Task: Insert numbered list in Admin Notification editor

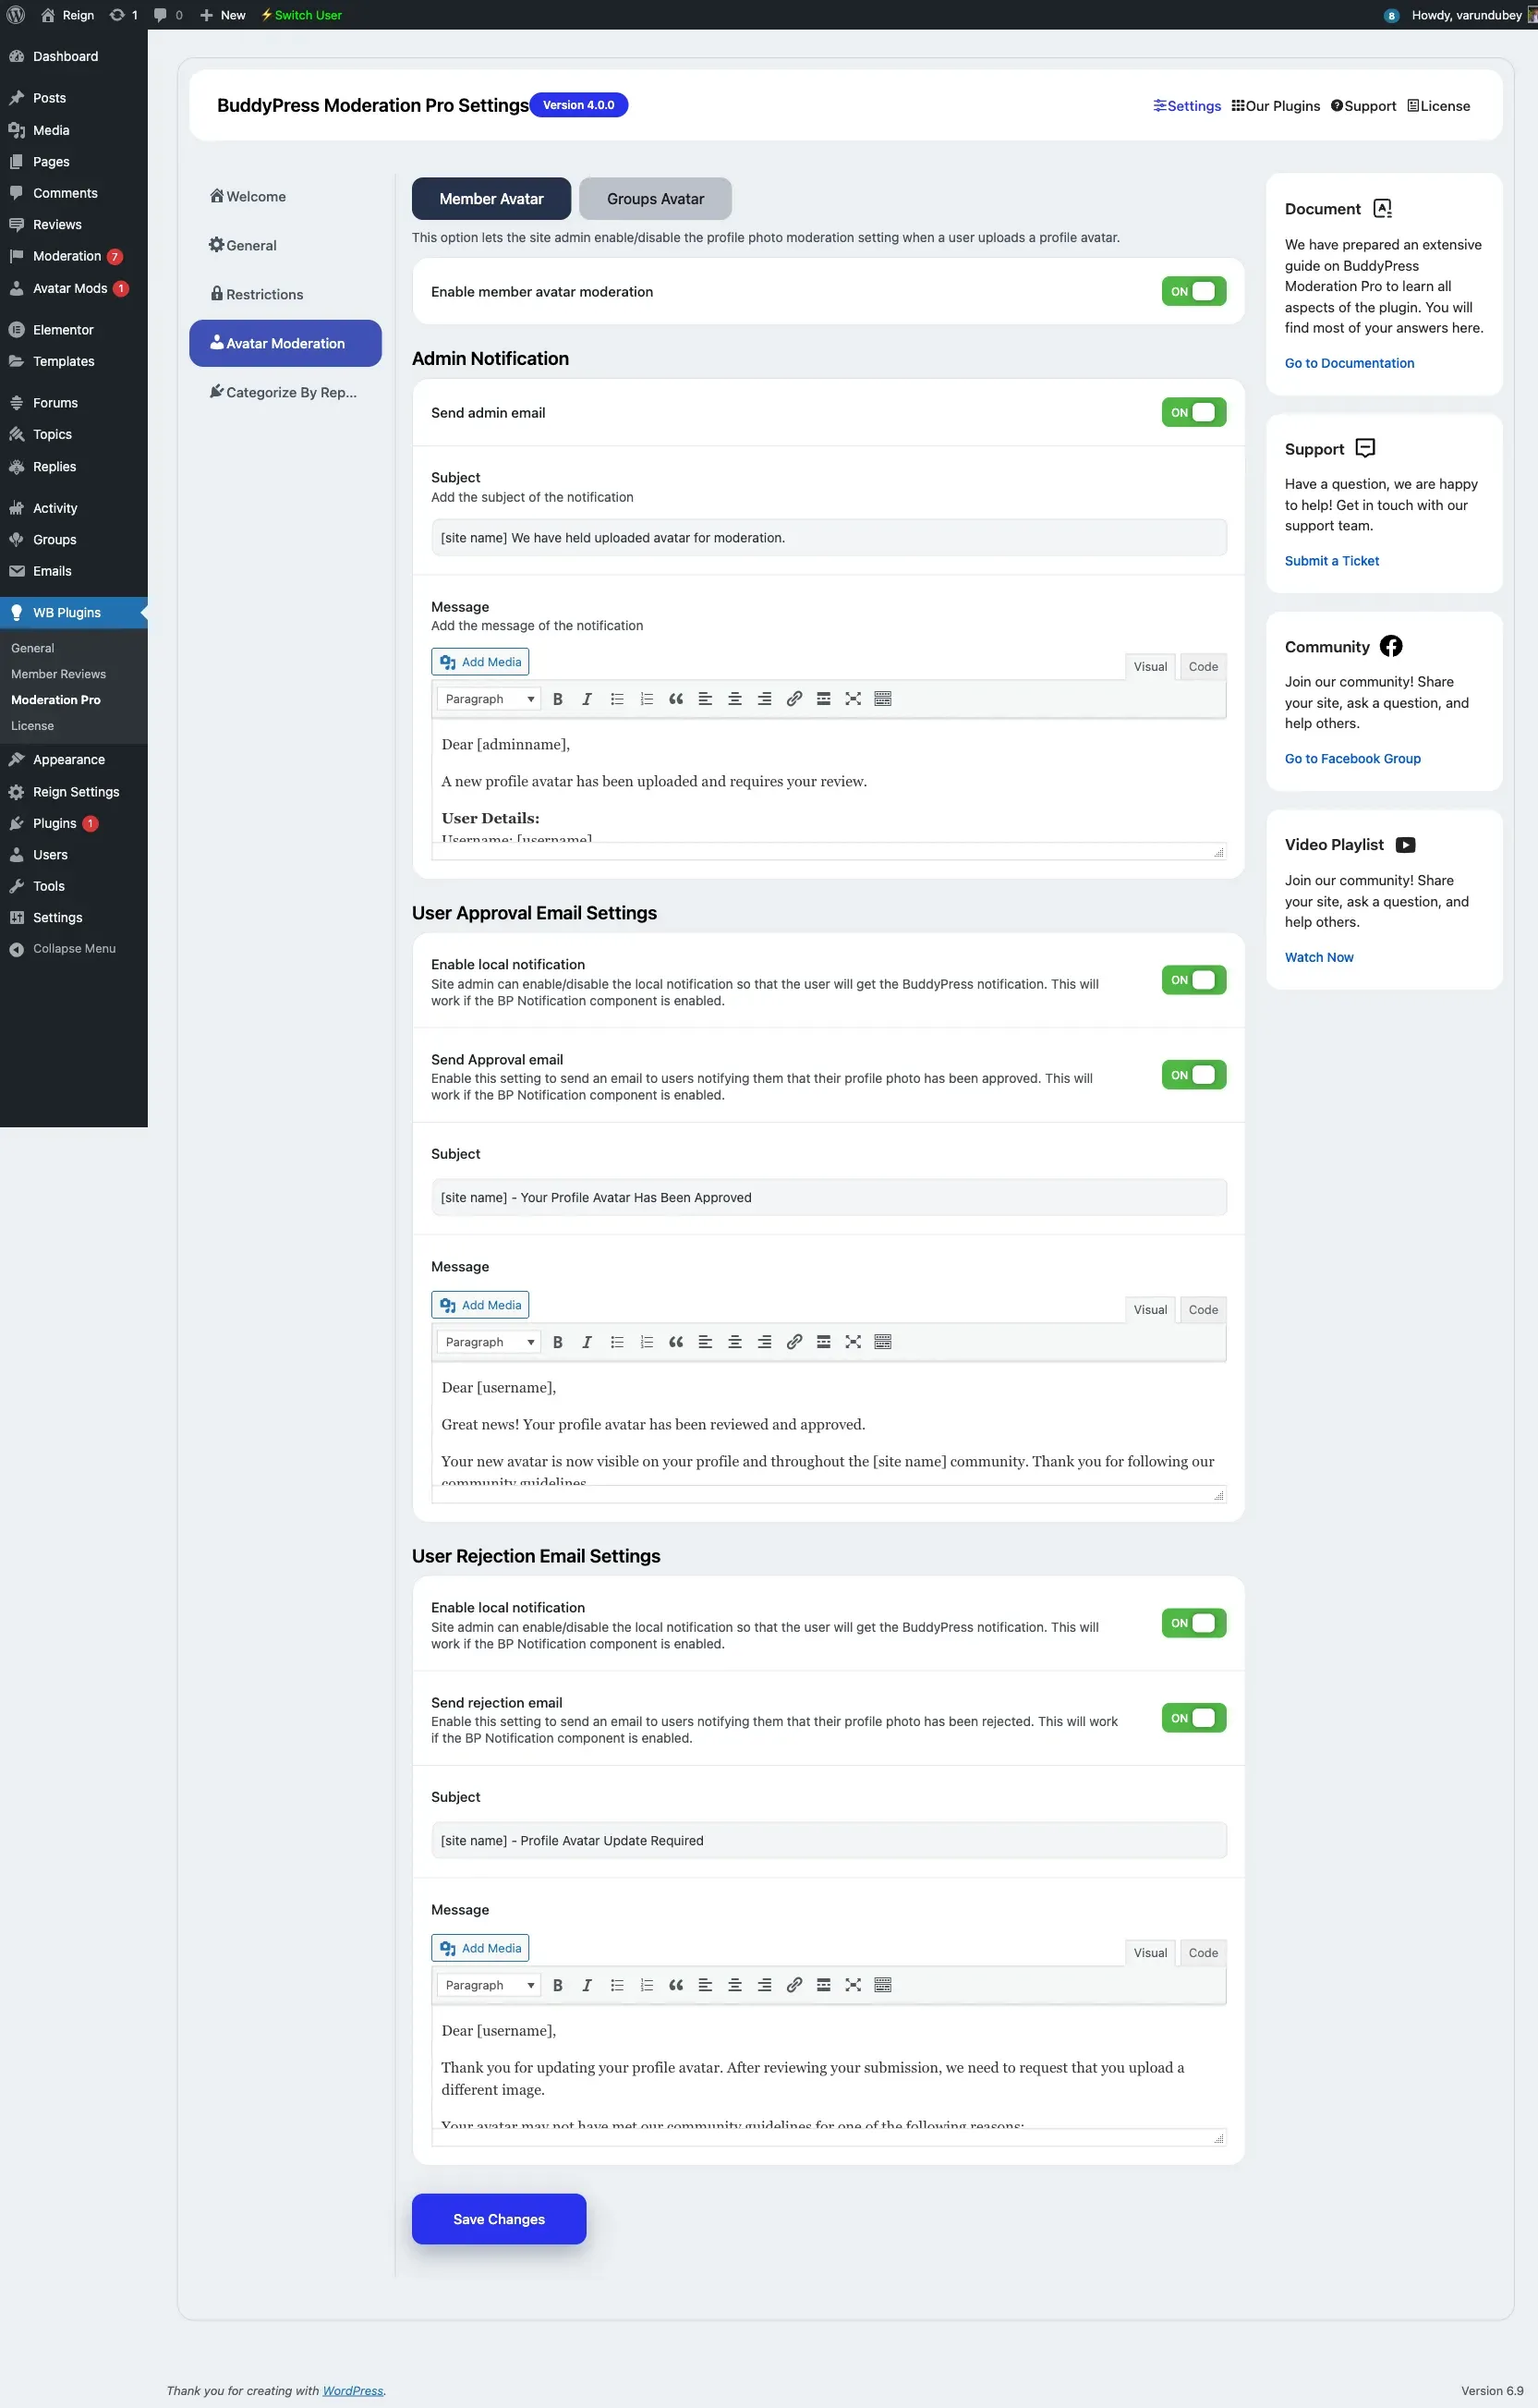Action: (x=647, y=699)
